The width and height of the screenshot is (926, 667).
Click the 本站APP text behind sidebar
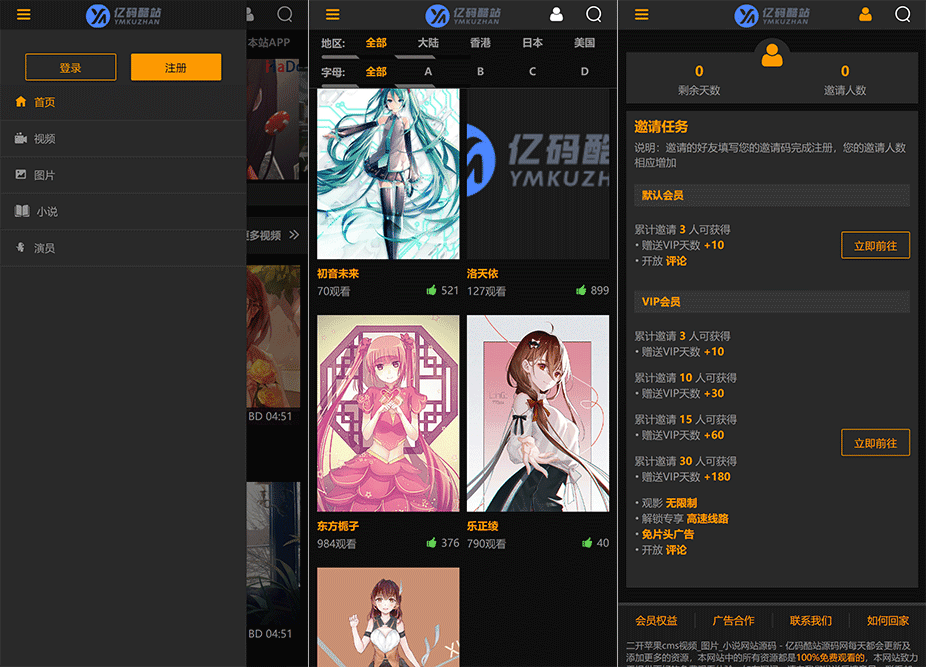269,43
